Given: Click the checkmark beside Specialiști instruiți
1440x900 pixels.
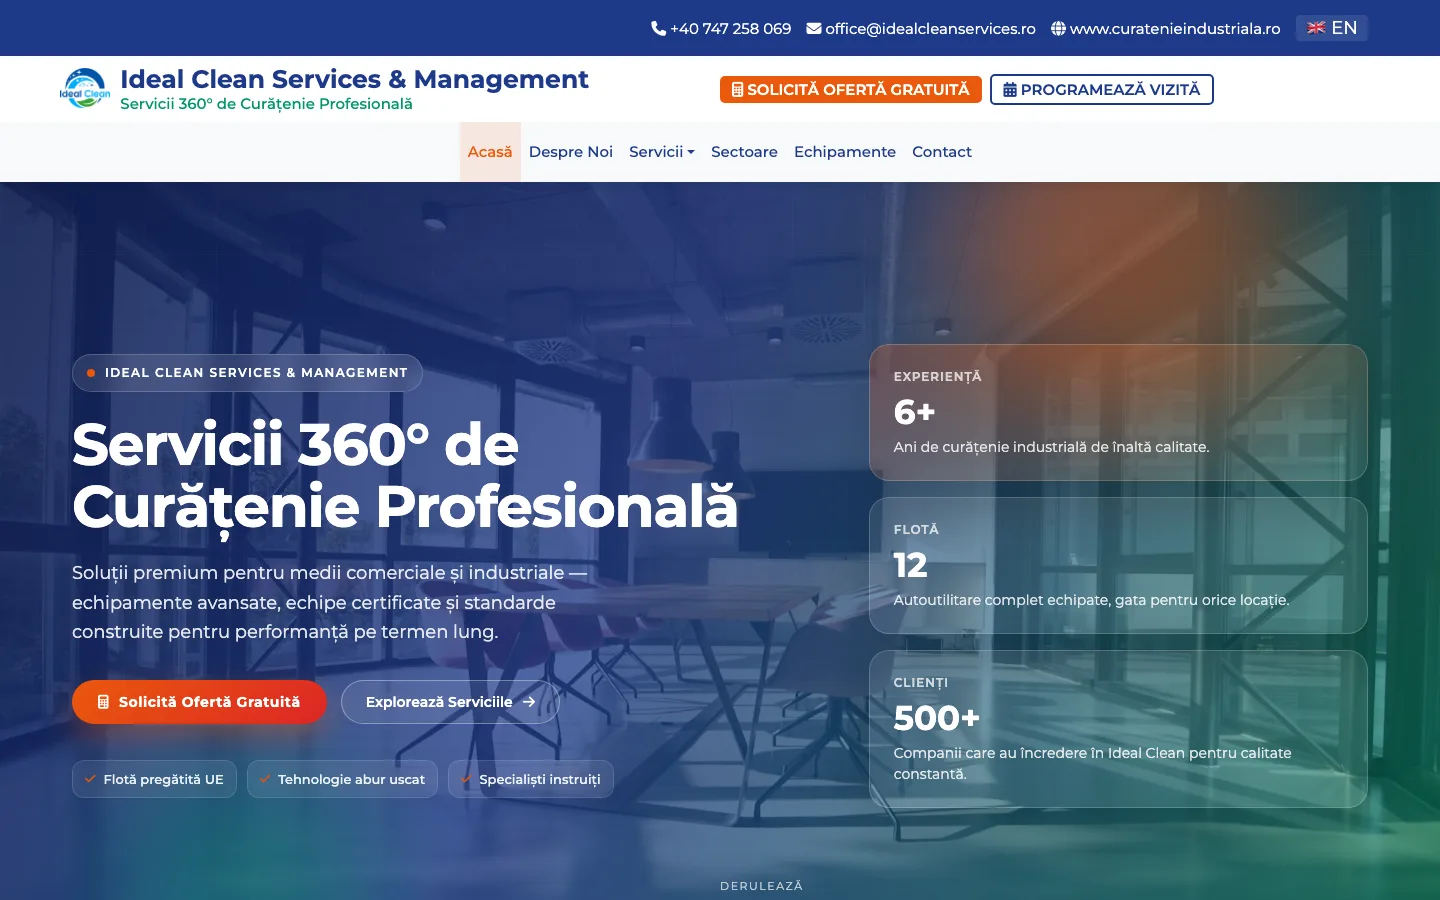Looking at the screenshot, I should (x=466, y=779).
